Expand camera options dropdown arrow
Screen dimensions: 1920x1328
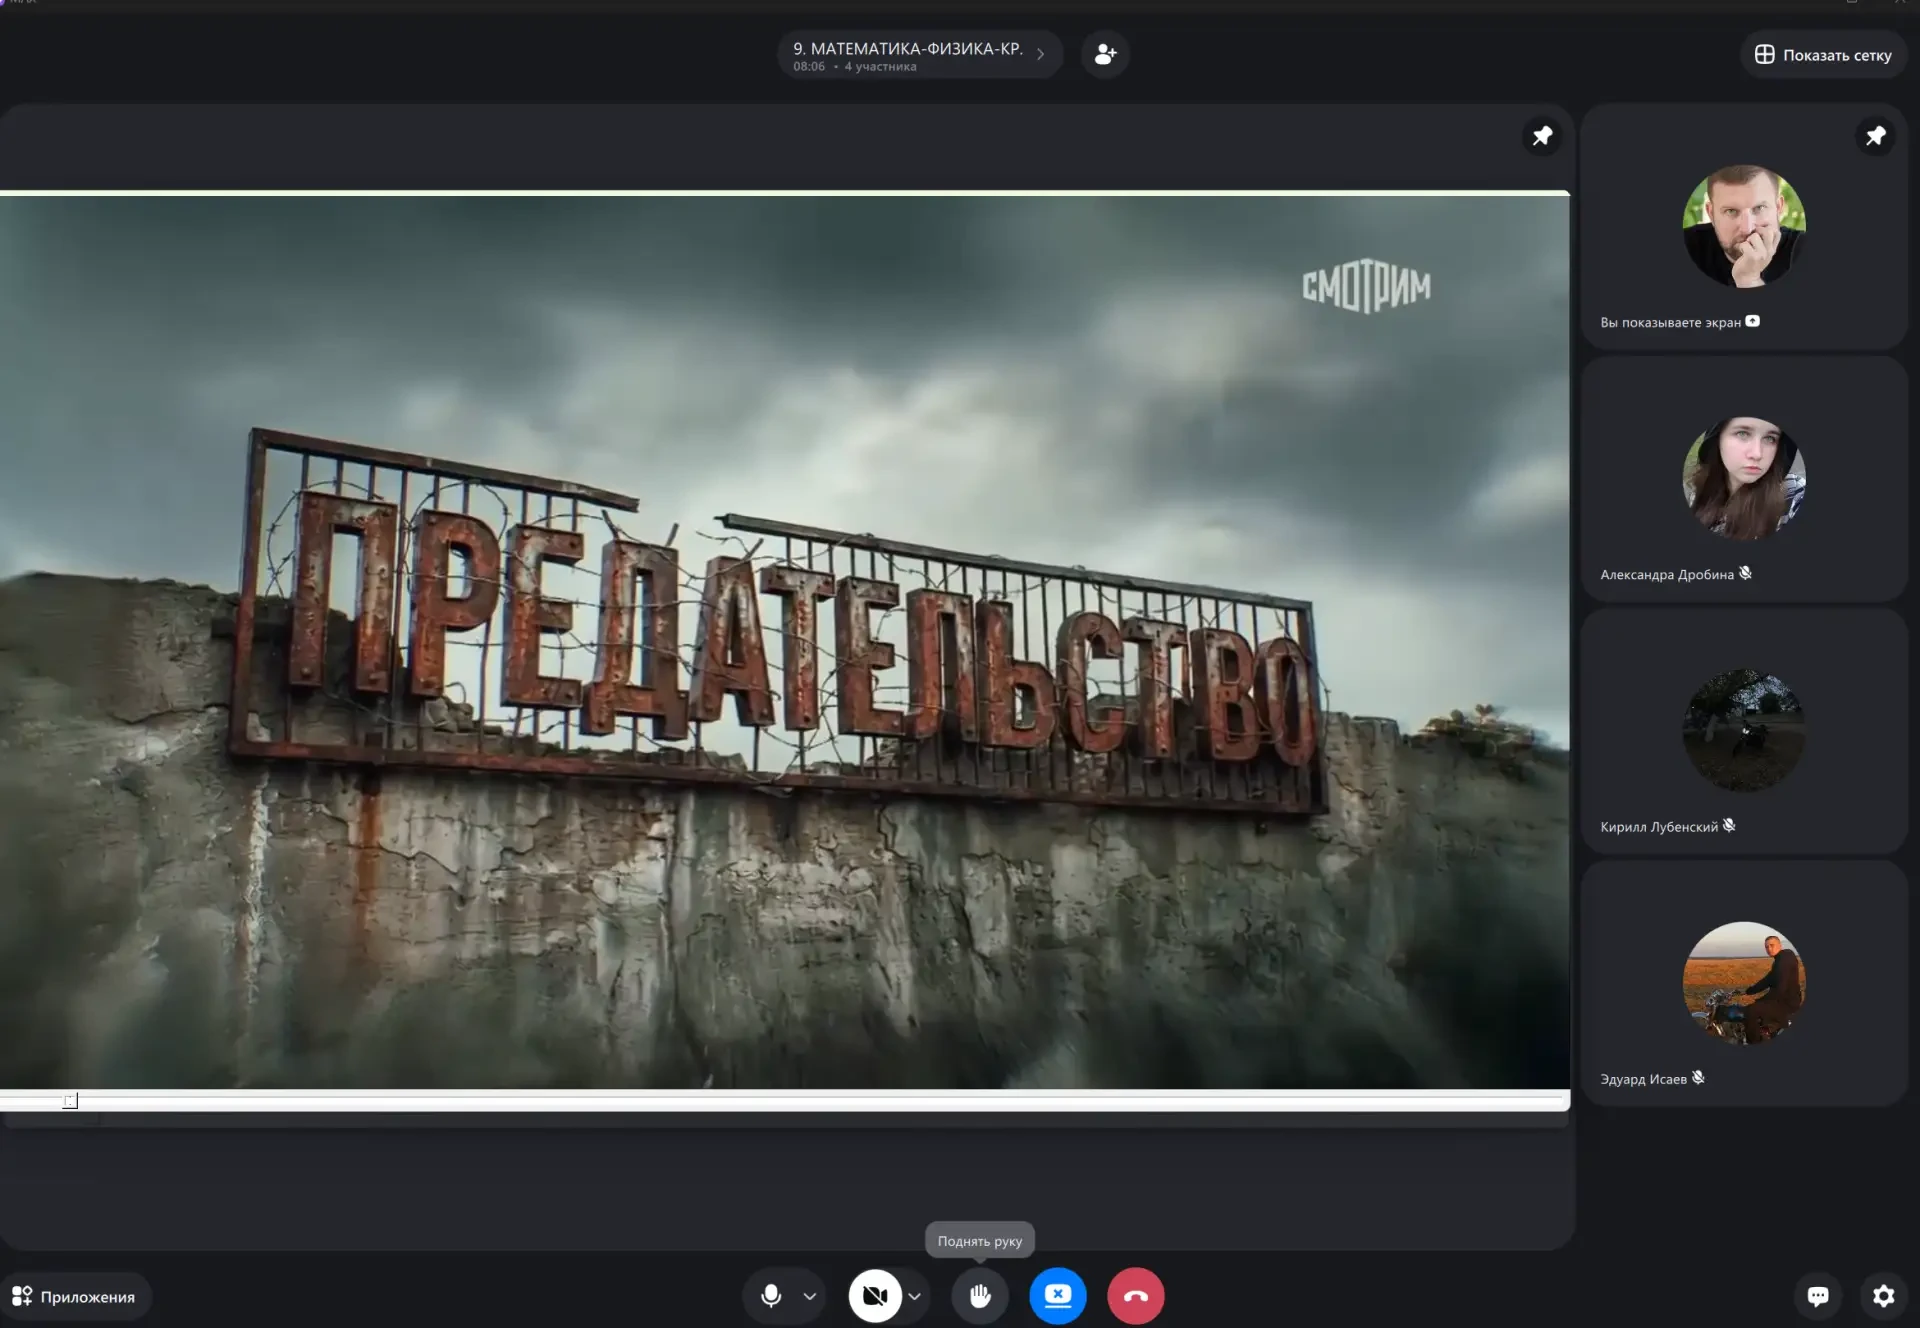914,1296
